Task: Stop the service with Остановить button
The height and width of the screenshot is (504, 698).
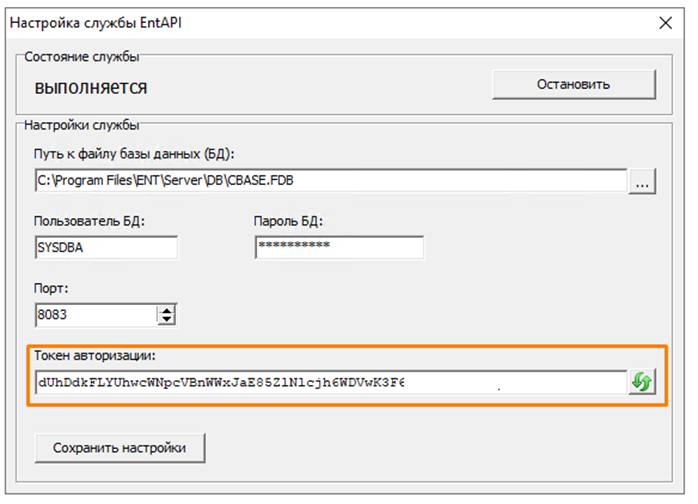Action: (573, 84)
